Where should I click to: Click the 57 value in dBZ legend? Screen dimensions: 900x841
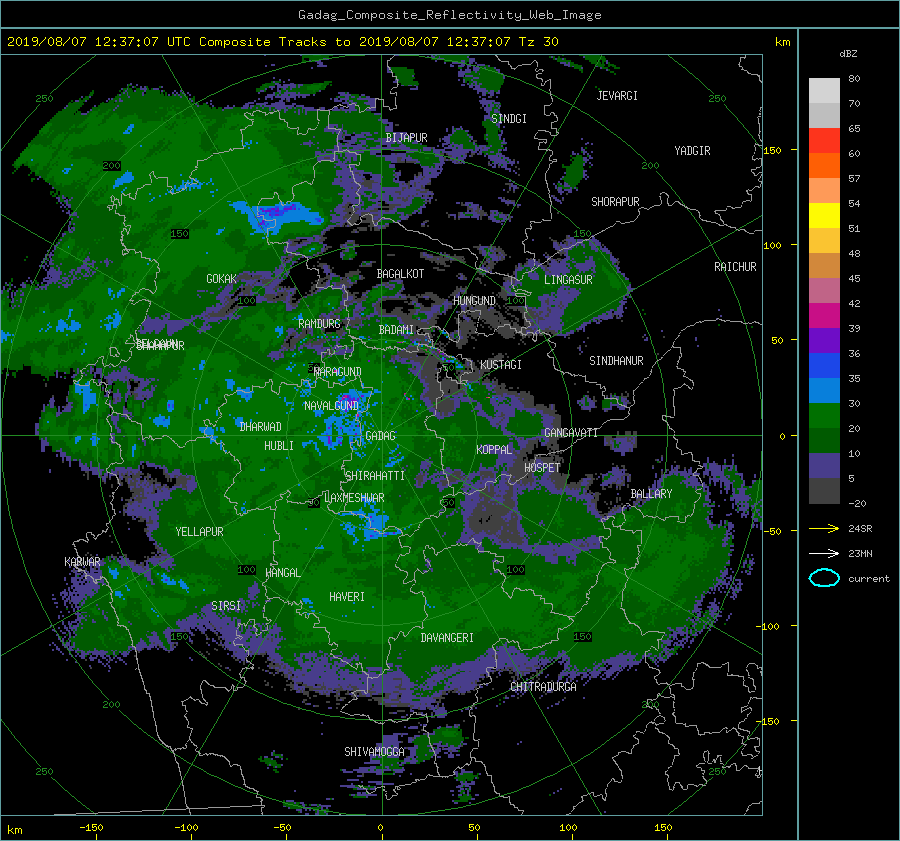(854, 179)
